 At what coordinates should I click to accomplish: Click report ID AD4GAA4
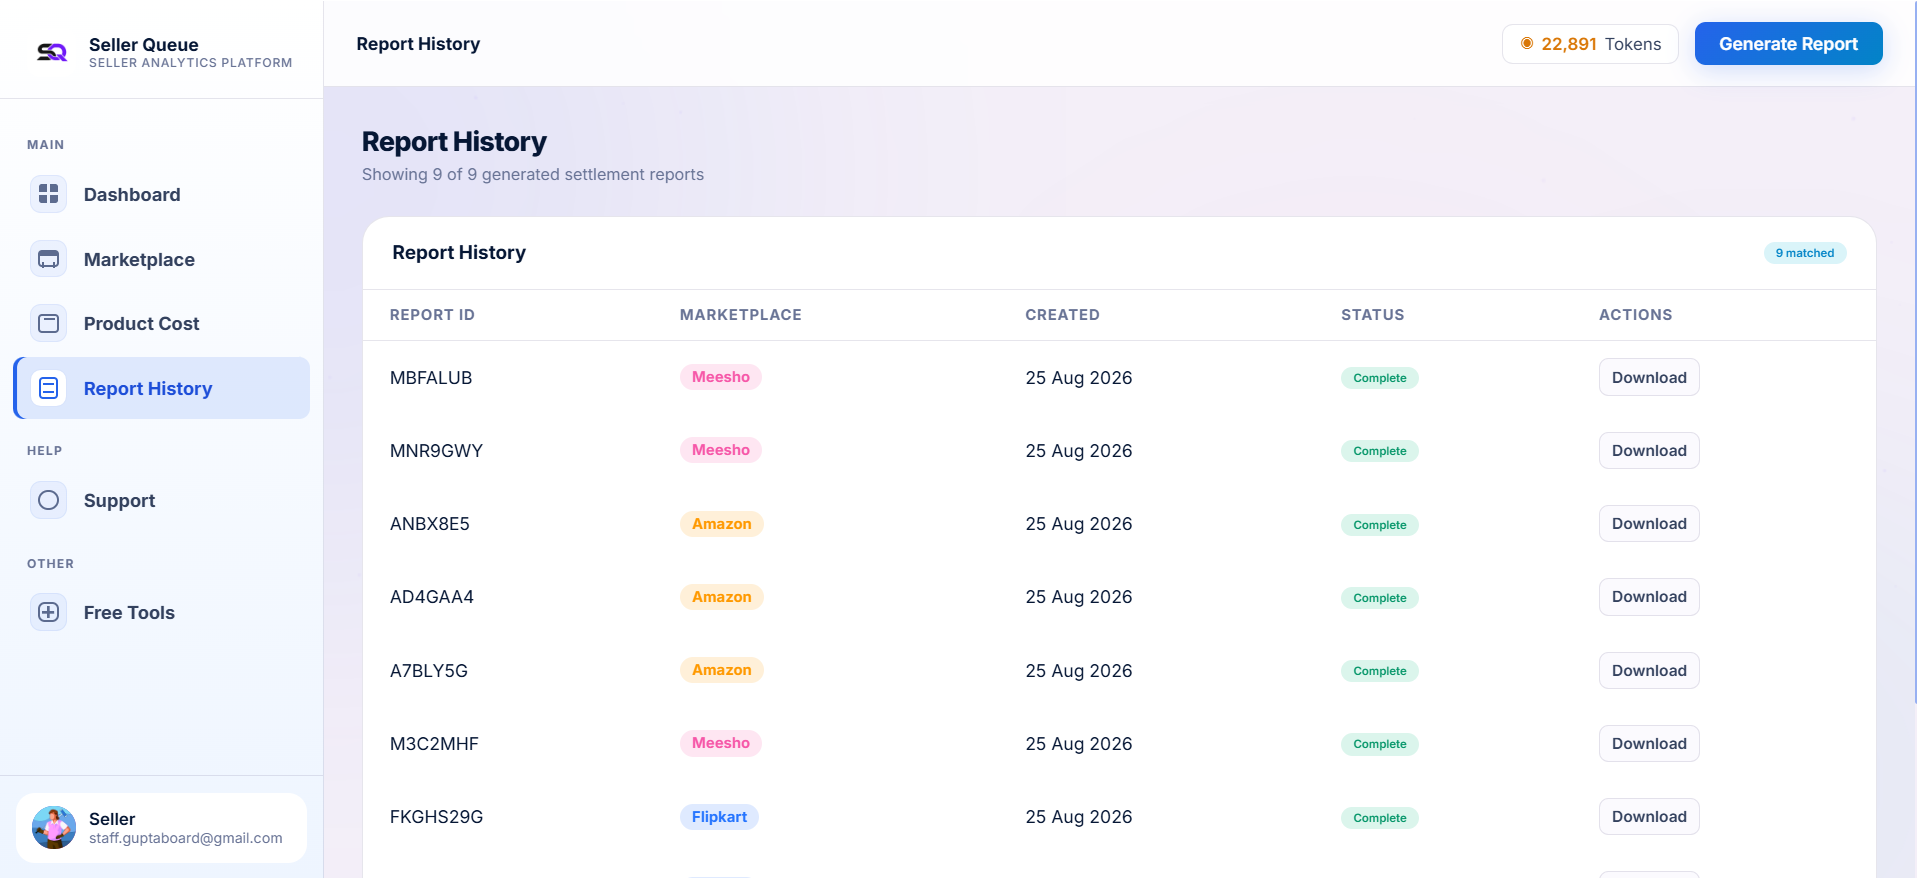click(432, 597)
